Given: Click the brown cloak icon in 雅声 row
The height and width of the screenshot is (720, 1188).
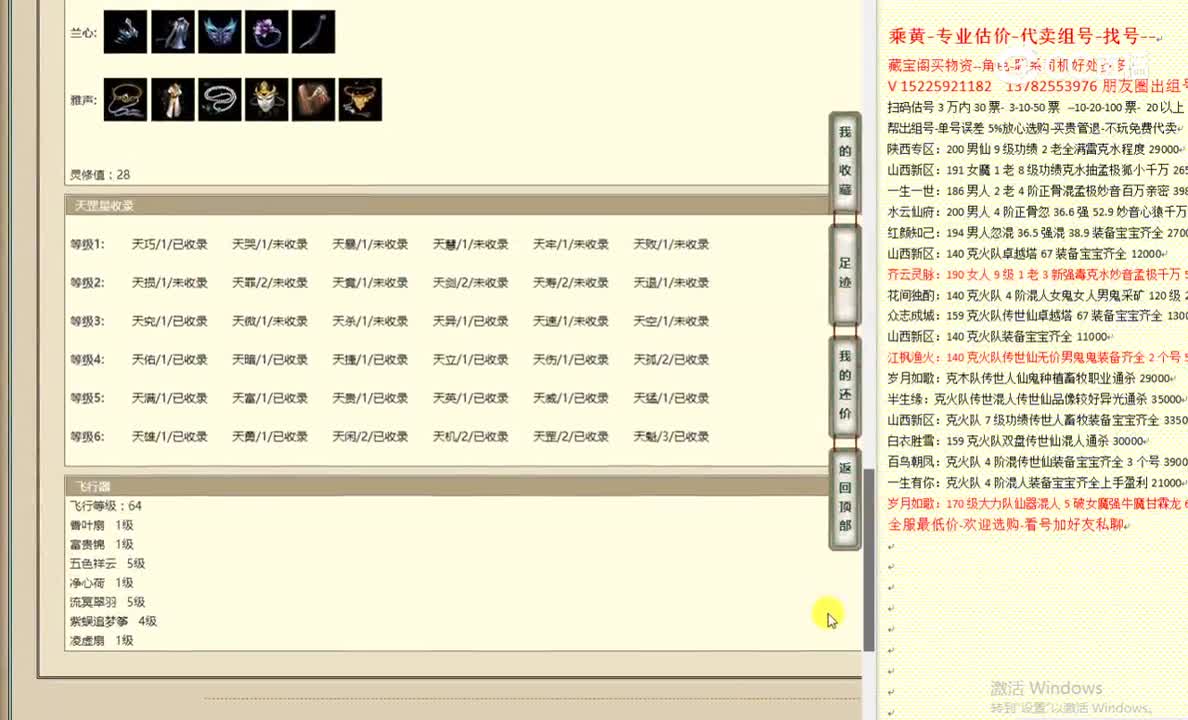Looking at the screenshot, I should click(314, 99).
